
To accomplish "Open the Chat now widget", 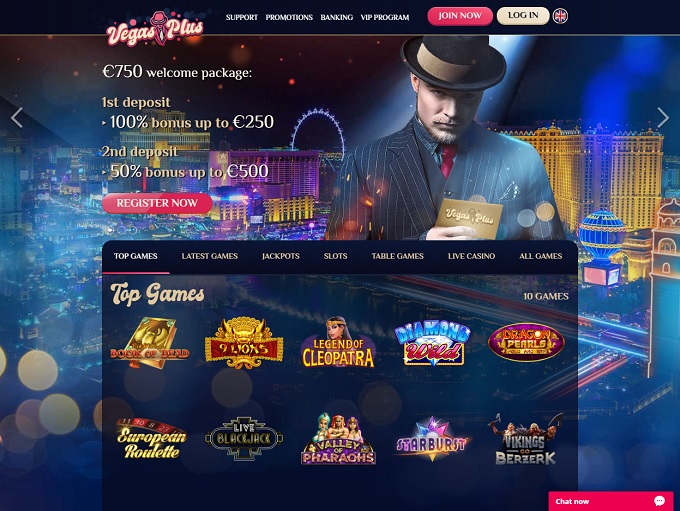I will pyautogui.click(x=611, y=501).
